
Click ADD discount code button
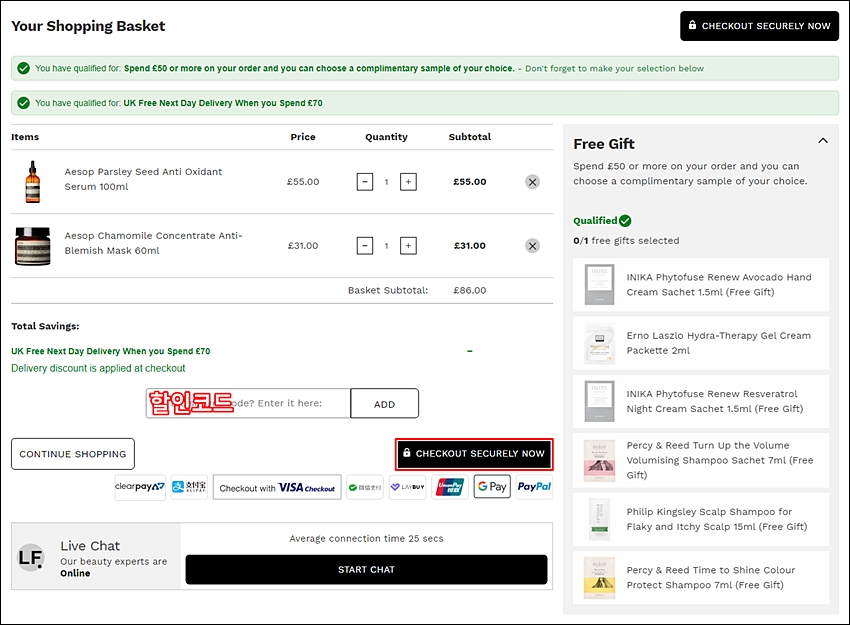pyautogui.click(x=384, y=404)
